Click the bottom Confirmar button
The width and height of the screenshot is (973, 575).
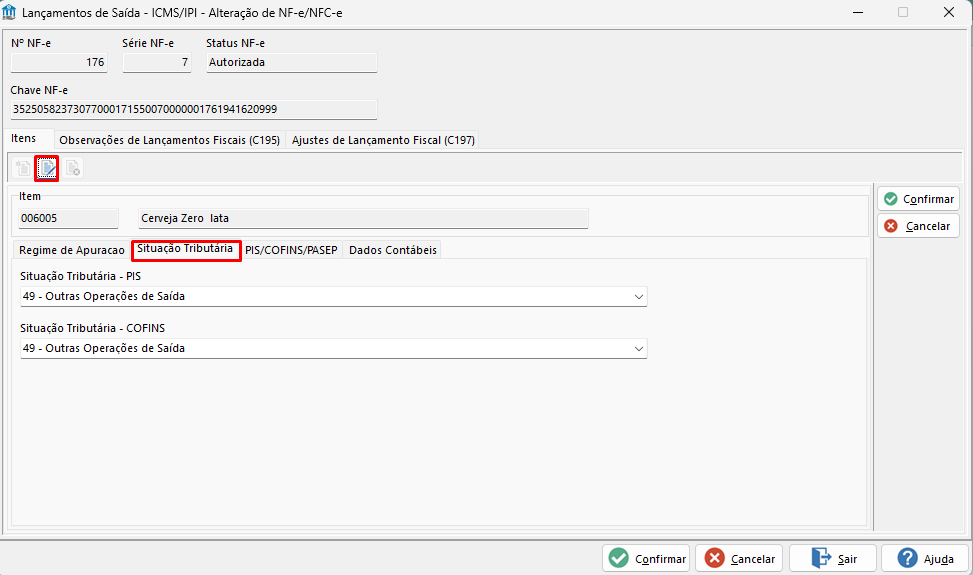point(646,558)
